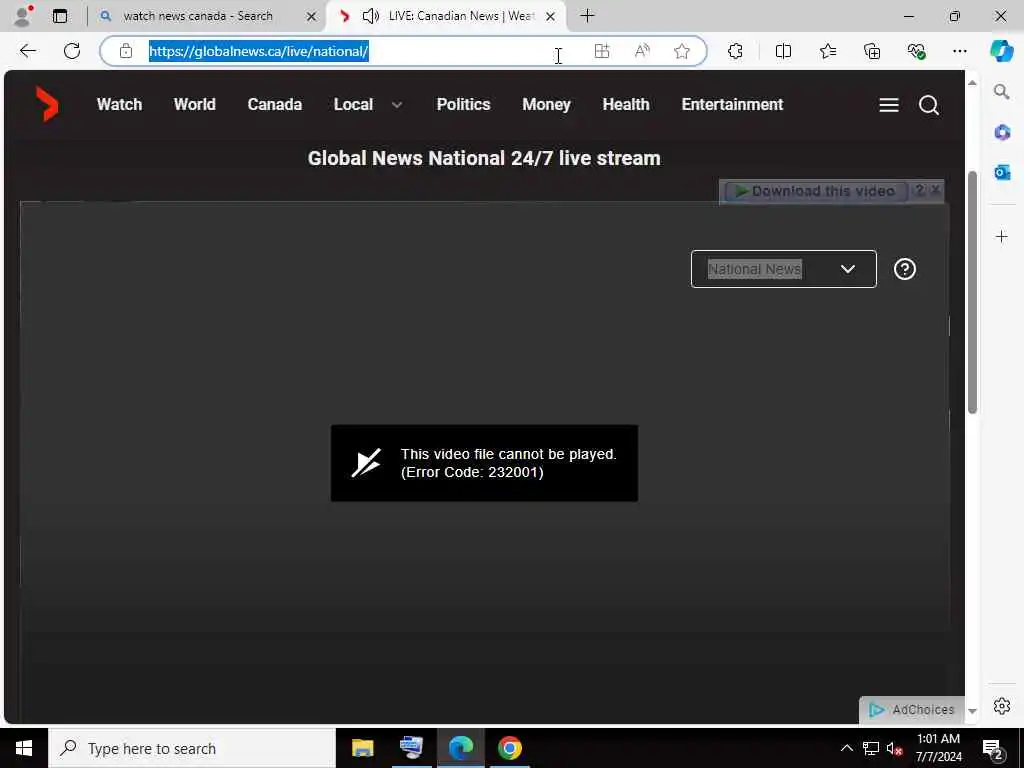
Task: Switch to watch news canada Search tab
Action: pyautogui.click(x=199, y=16)
